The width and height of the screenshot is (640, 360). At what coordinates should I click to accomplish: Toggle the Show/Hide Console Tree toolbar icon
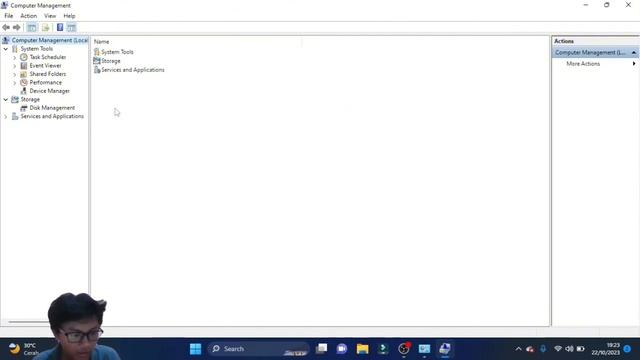pos(31,27)
